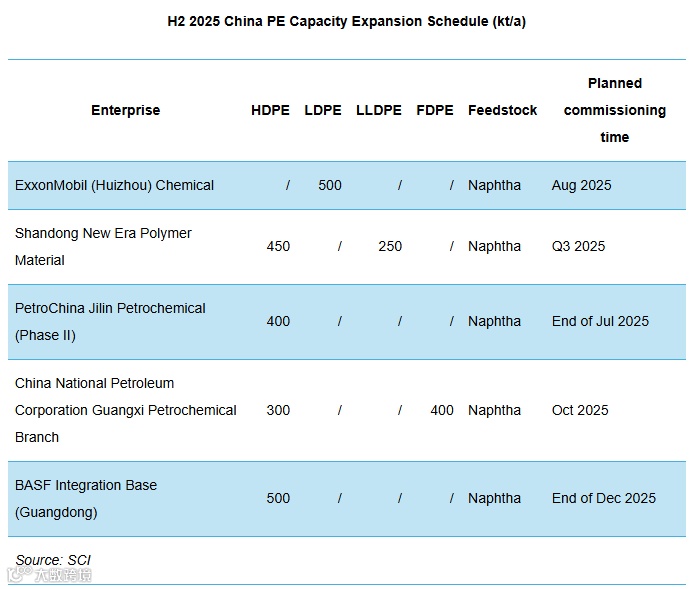Screen dimensions: 693x589
Task: Click 'Oct 2025' commissioning time
Action: pyautogui.click(x=580, y=410)
